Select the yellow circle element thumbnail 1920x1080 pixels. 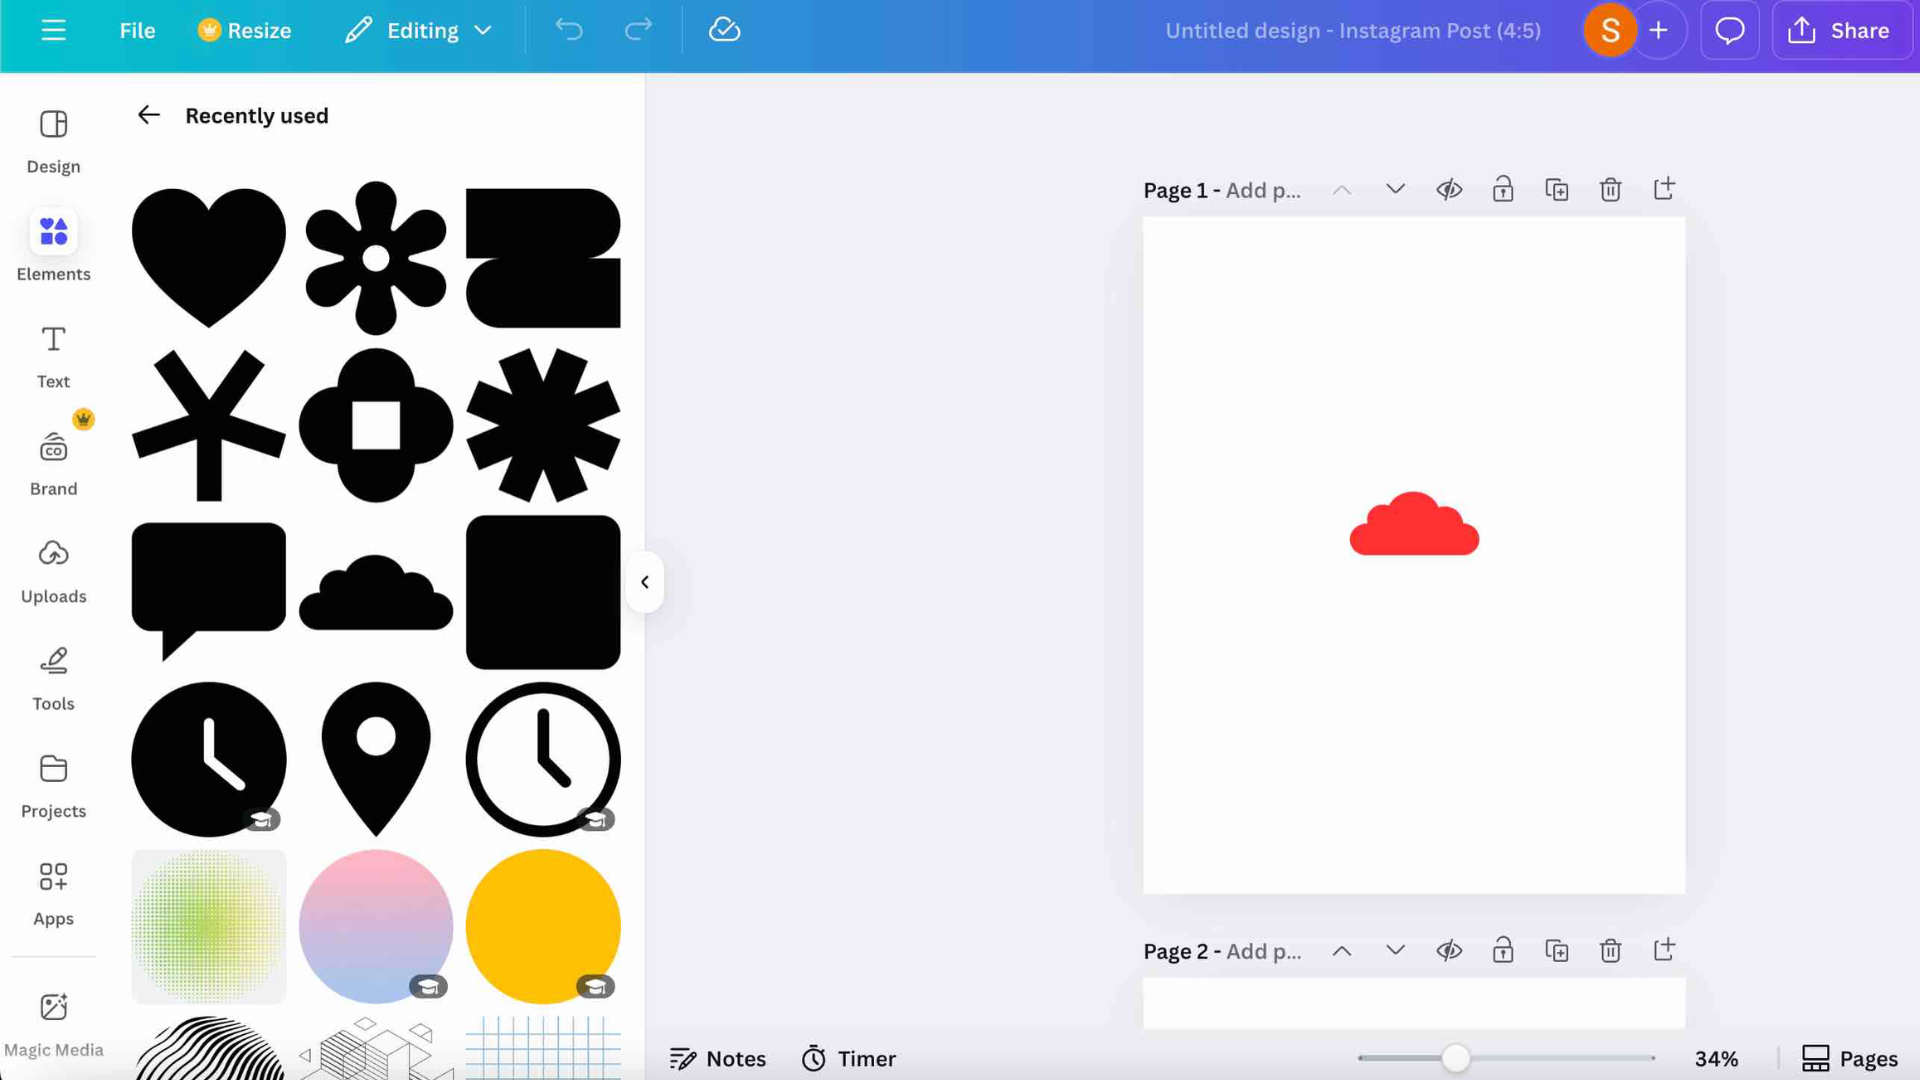[542, 926]
